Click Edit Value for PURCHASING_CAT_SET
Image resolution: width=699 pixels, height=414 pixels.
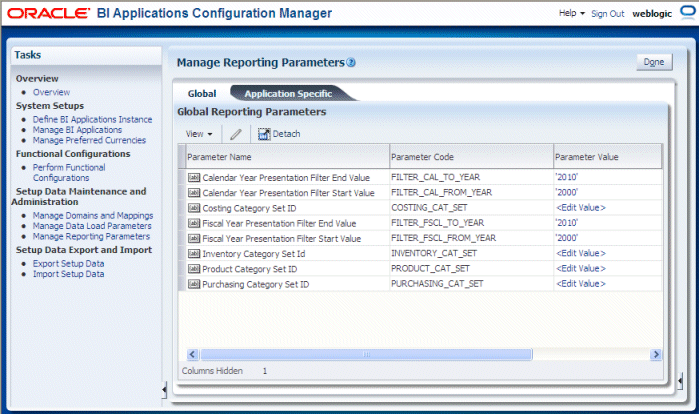581,283
